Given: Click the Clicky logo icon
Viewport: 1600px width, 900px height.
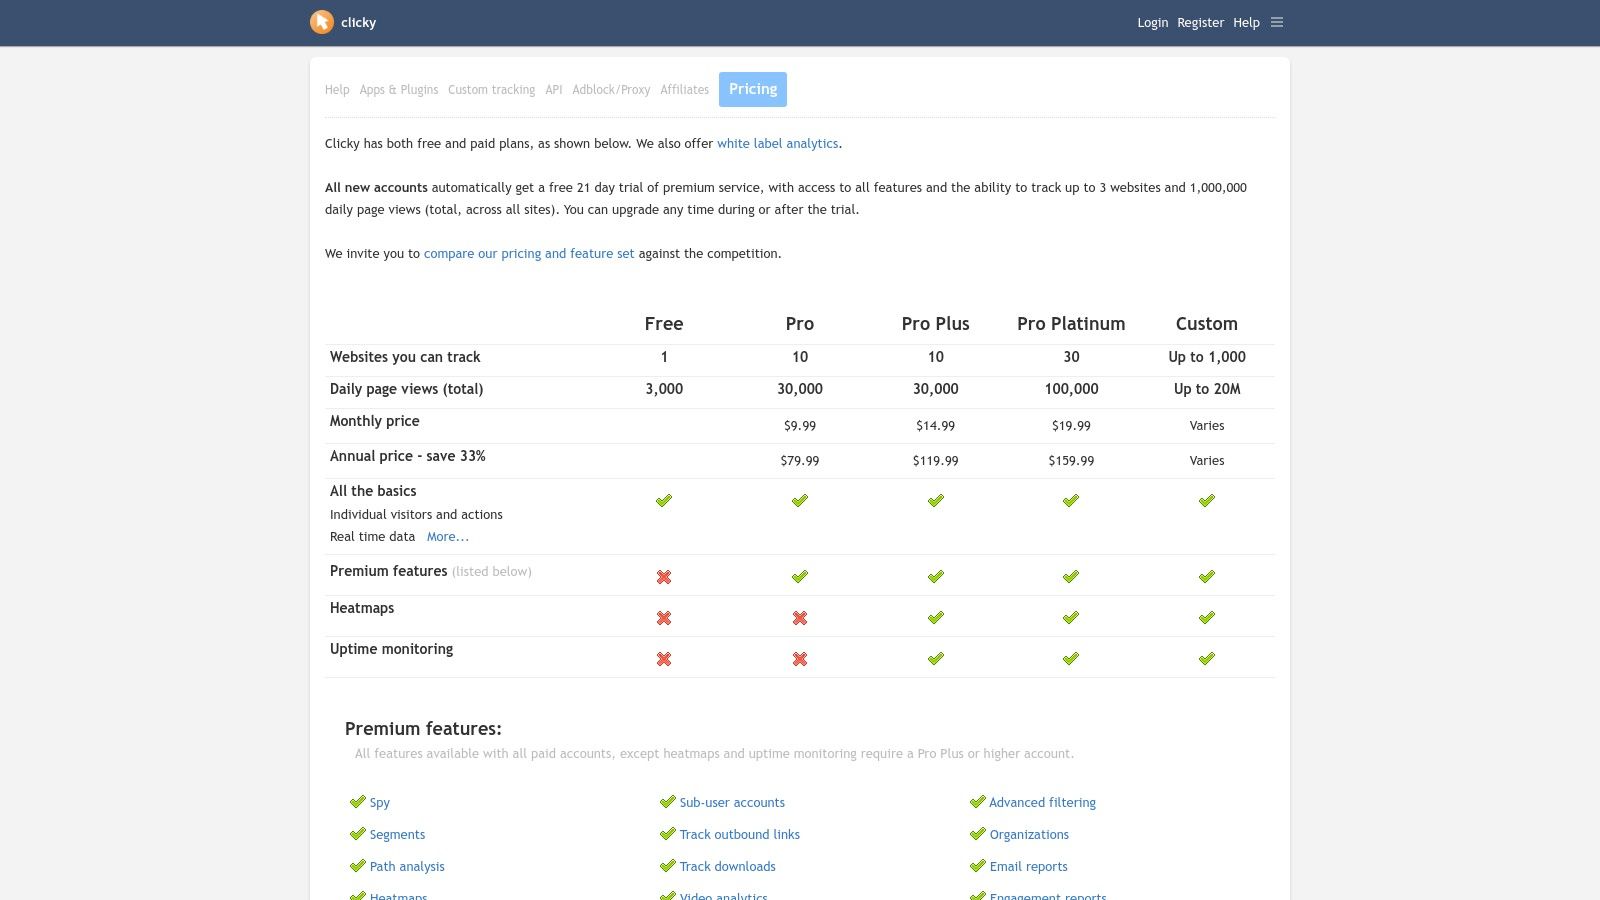Looking at the screenshot, I should 321,22.
